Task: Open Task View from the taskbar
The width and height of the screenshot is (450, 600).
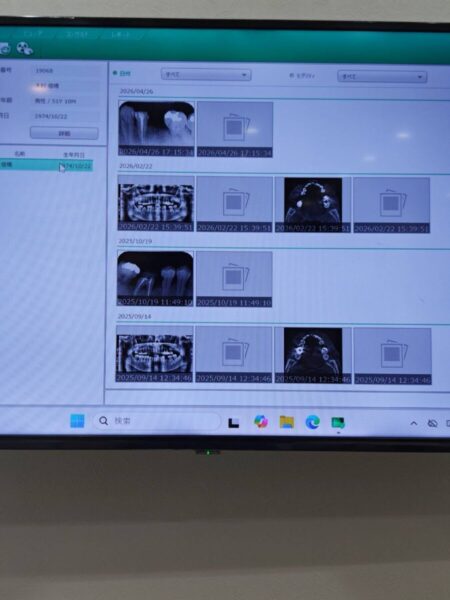Action: coord(234,422)
